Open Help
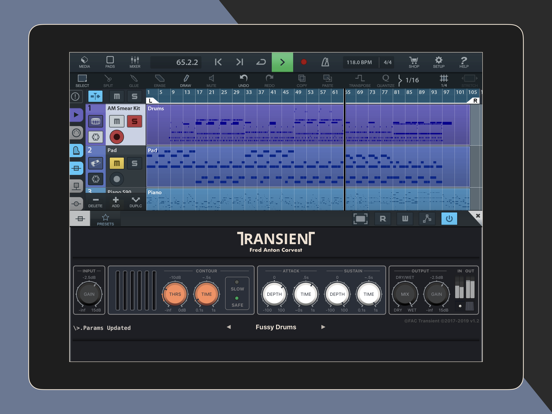This screenshot has height=414, width=552. tap(464, 62)
